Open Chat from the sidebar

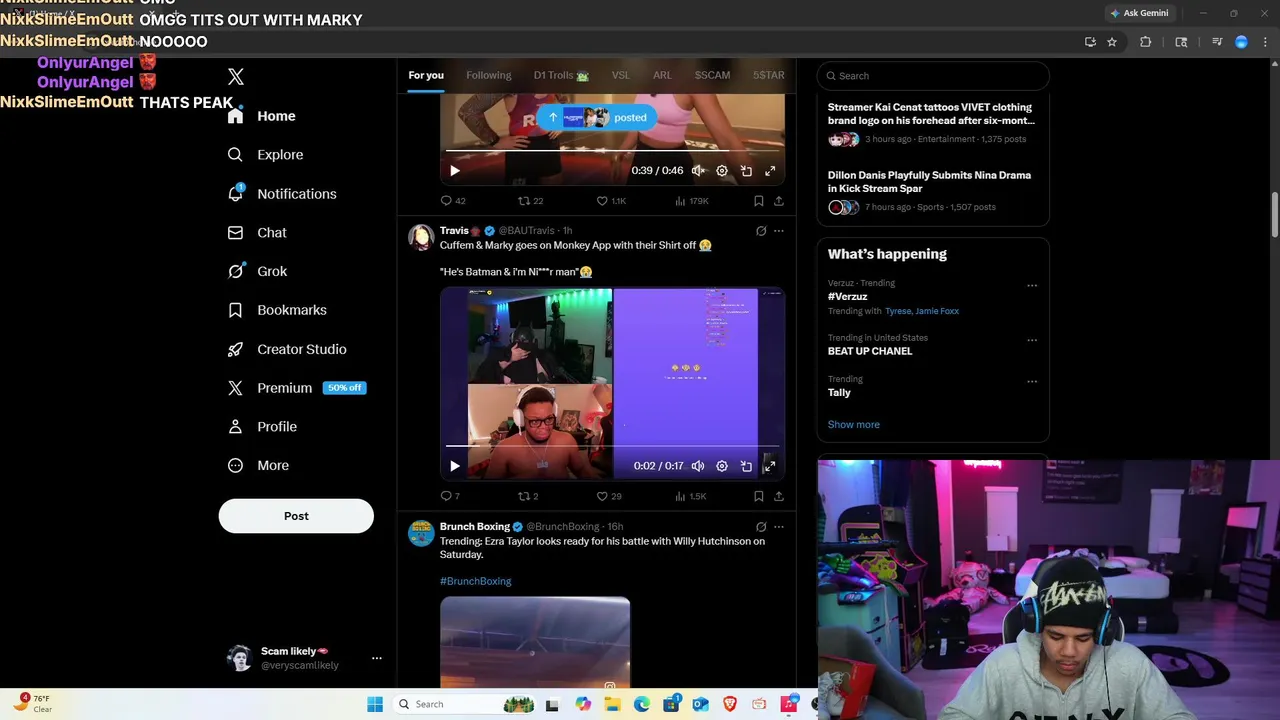click(257, 233)
